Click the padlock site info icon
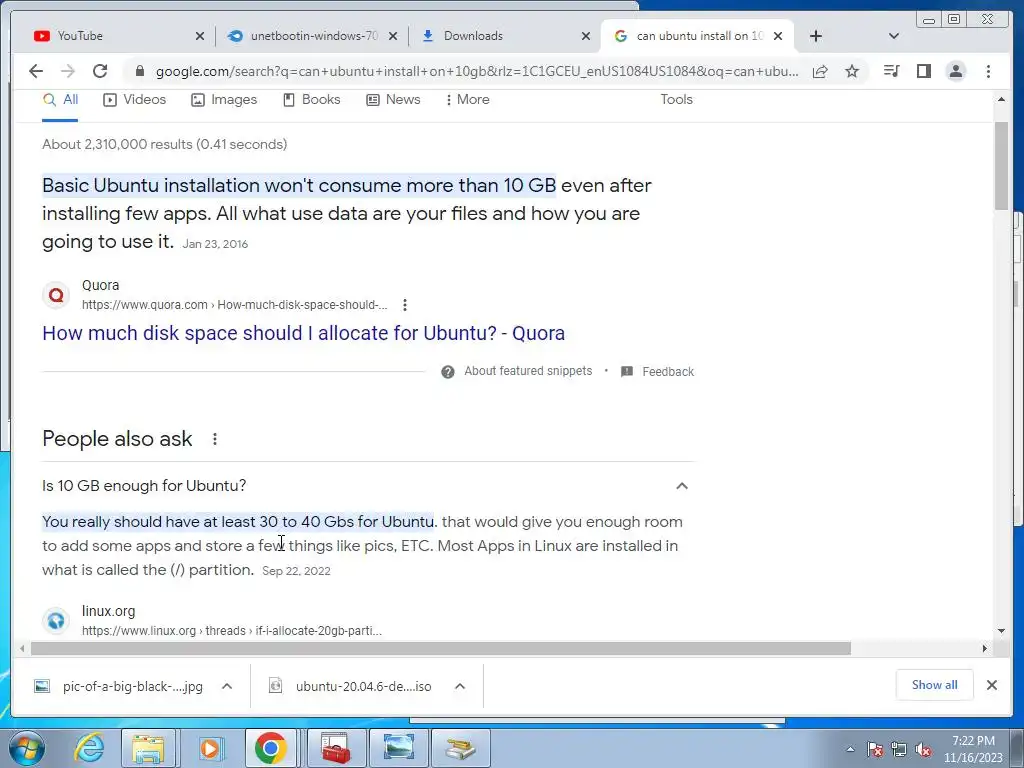This screenshot has width=1024, height=768. (x=139, y=71)
